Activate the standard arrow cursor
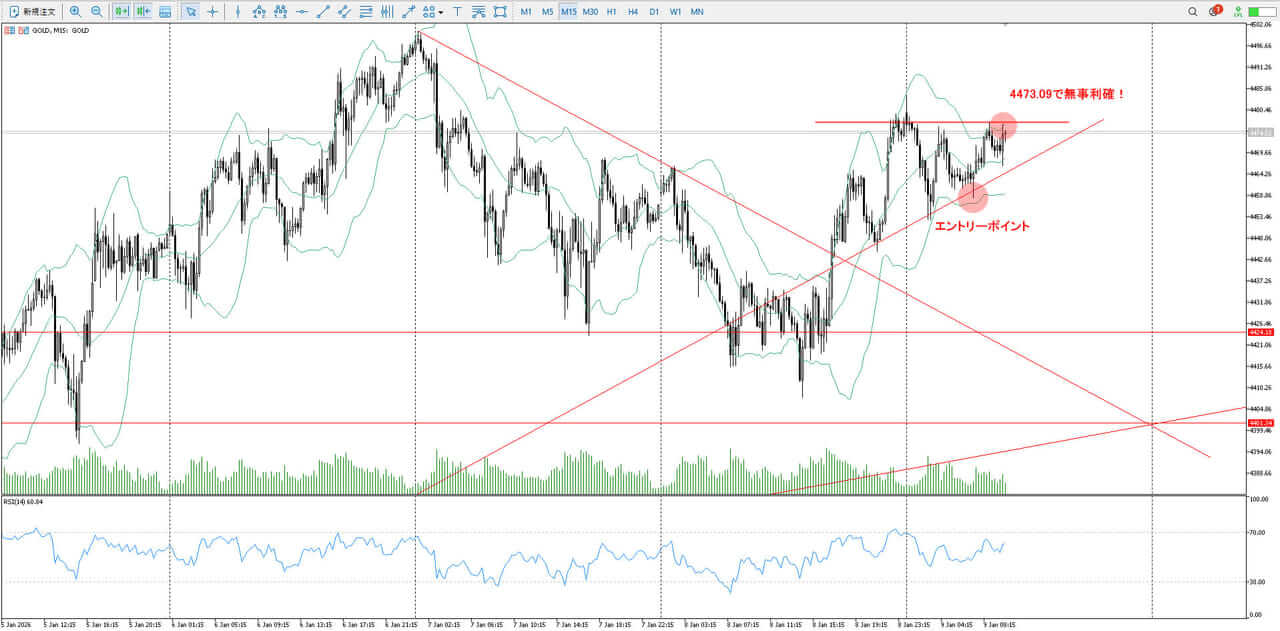The image size is (1280, 631). tap(190, 12)
